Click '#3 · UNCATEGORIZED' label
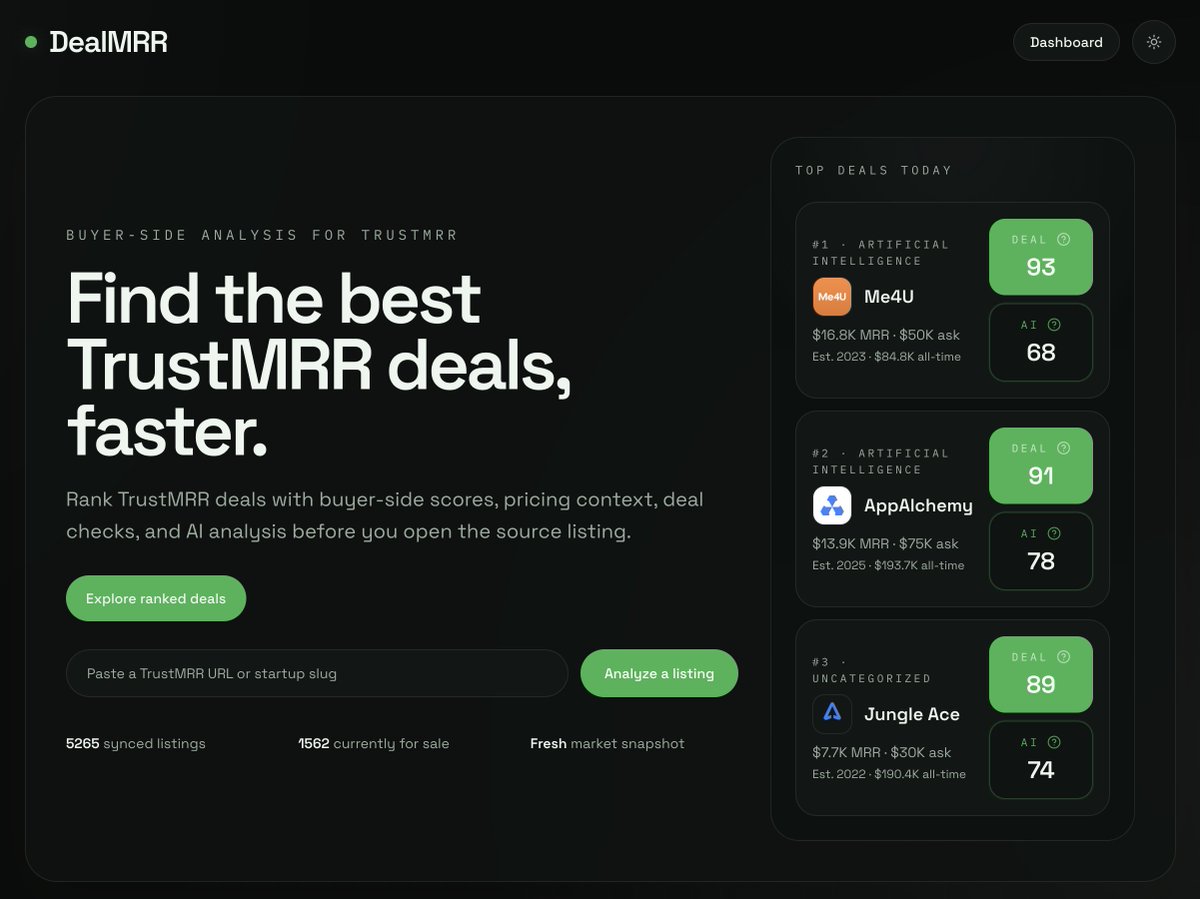The height and width of the screenshot is (899, 1200). [x=872, y=670]
